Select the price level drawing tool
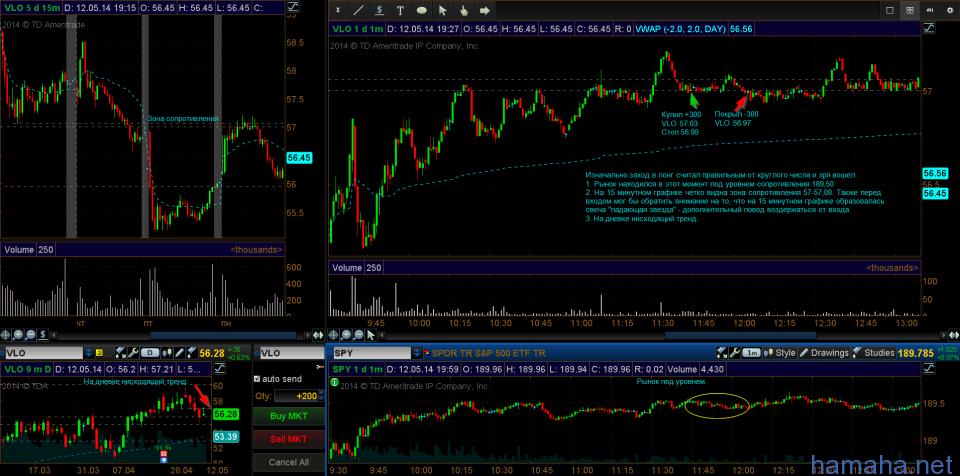 pyautogui.click(x=380, y=10)
